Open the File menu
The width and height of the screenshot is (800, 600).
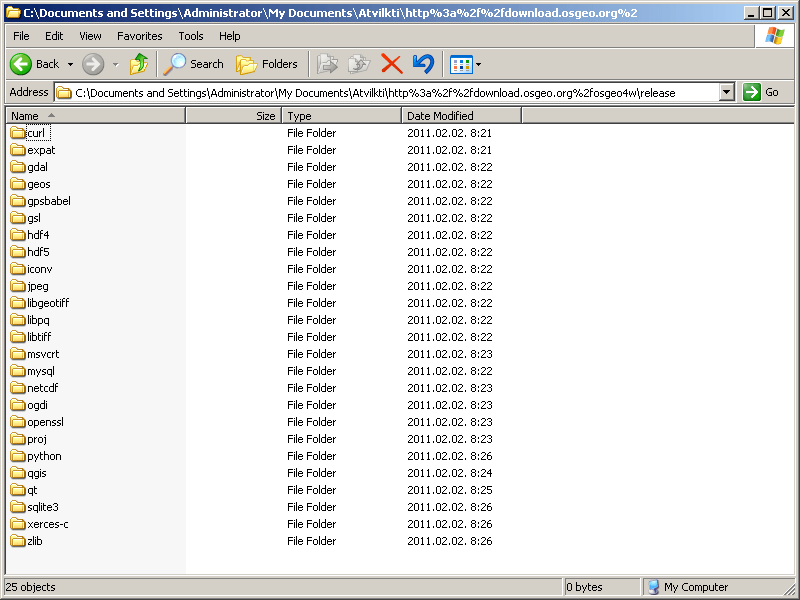tap(21, 36)
